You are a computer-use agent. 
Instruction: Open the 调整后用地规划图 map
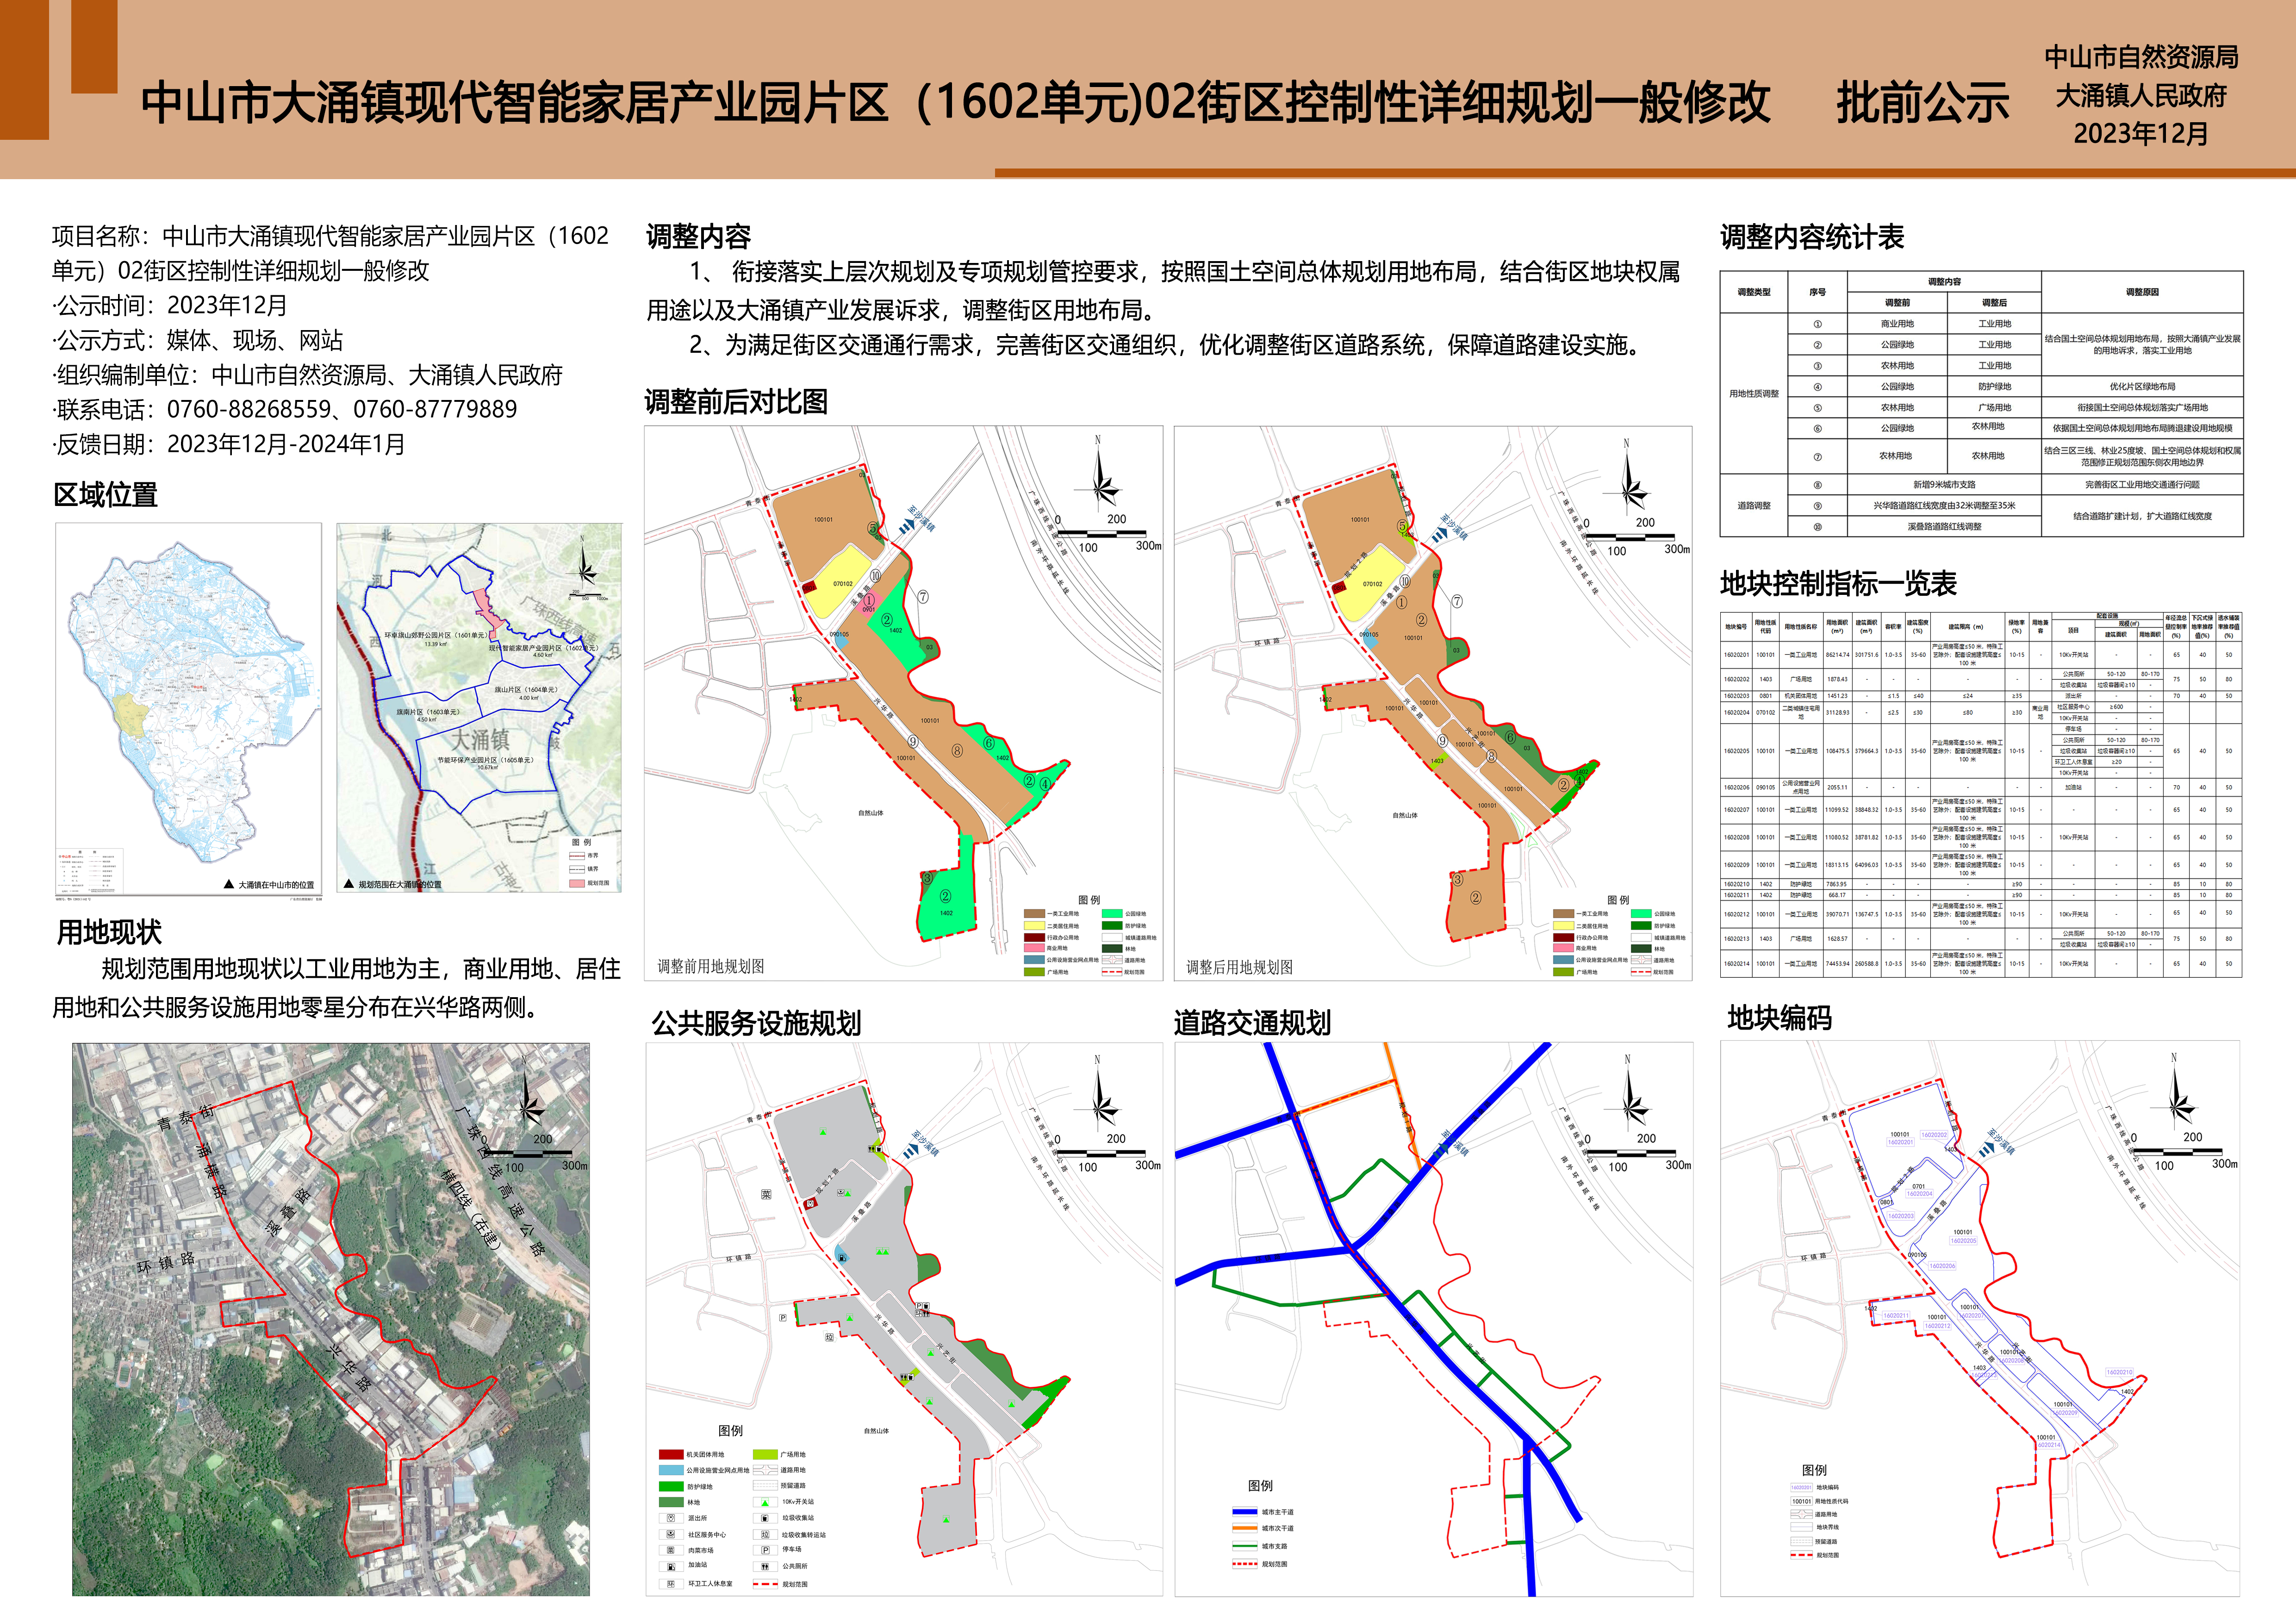click(x=1433, y=703)
